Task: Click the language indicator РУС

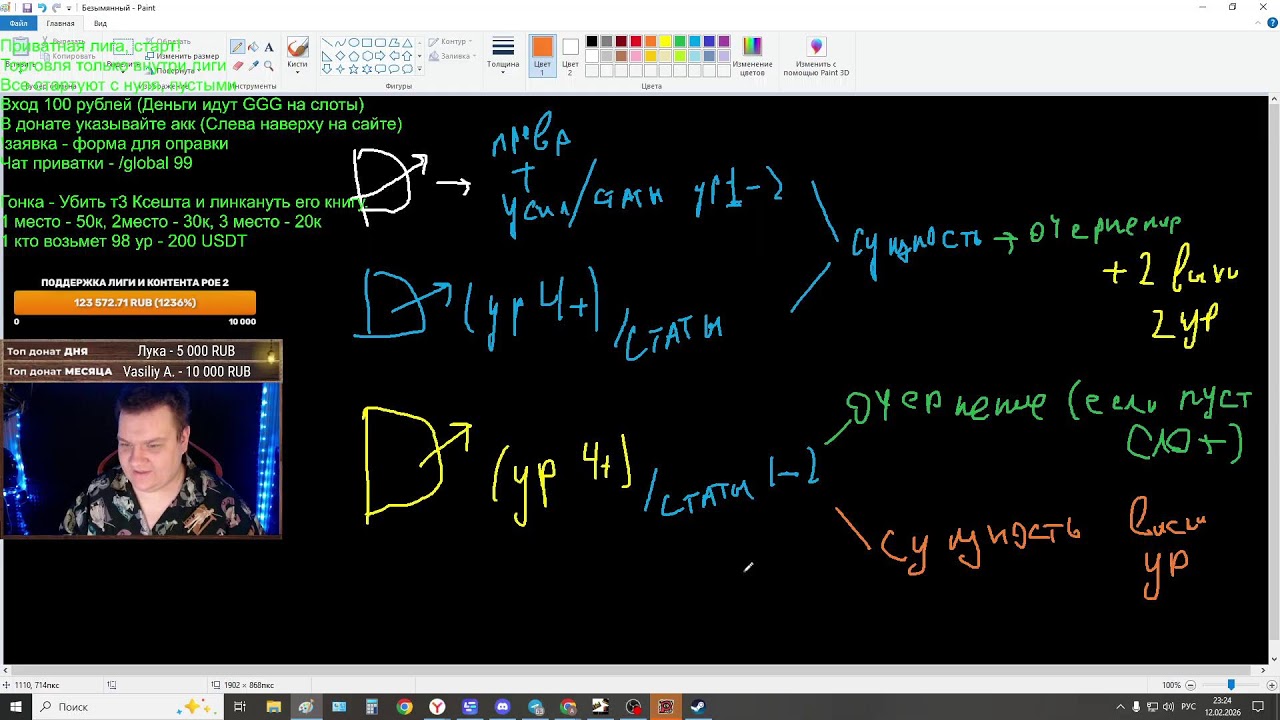Action: (1188, 707)
